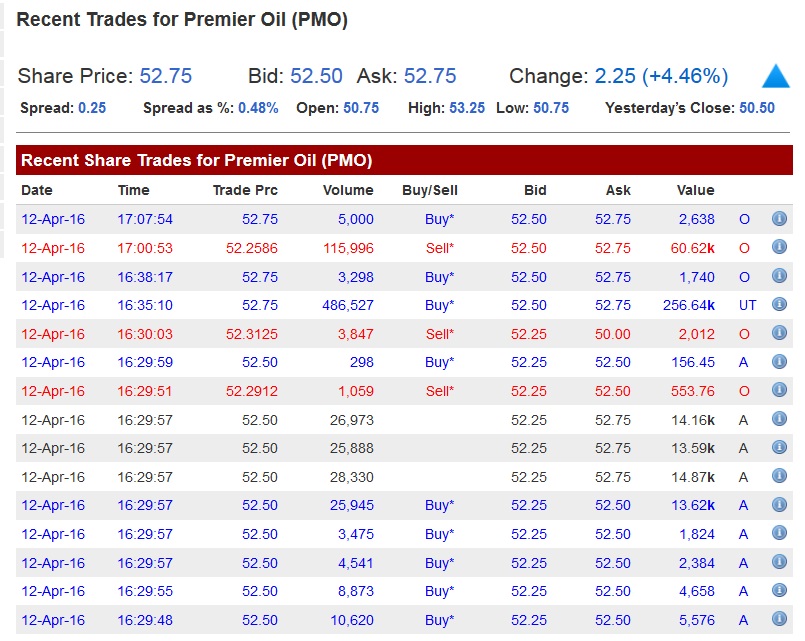
Task: Click info icon on the 16:29:59 trade row
Action: (x=779, y=362)
